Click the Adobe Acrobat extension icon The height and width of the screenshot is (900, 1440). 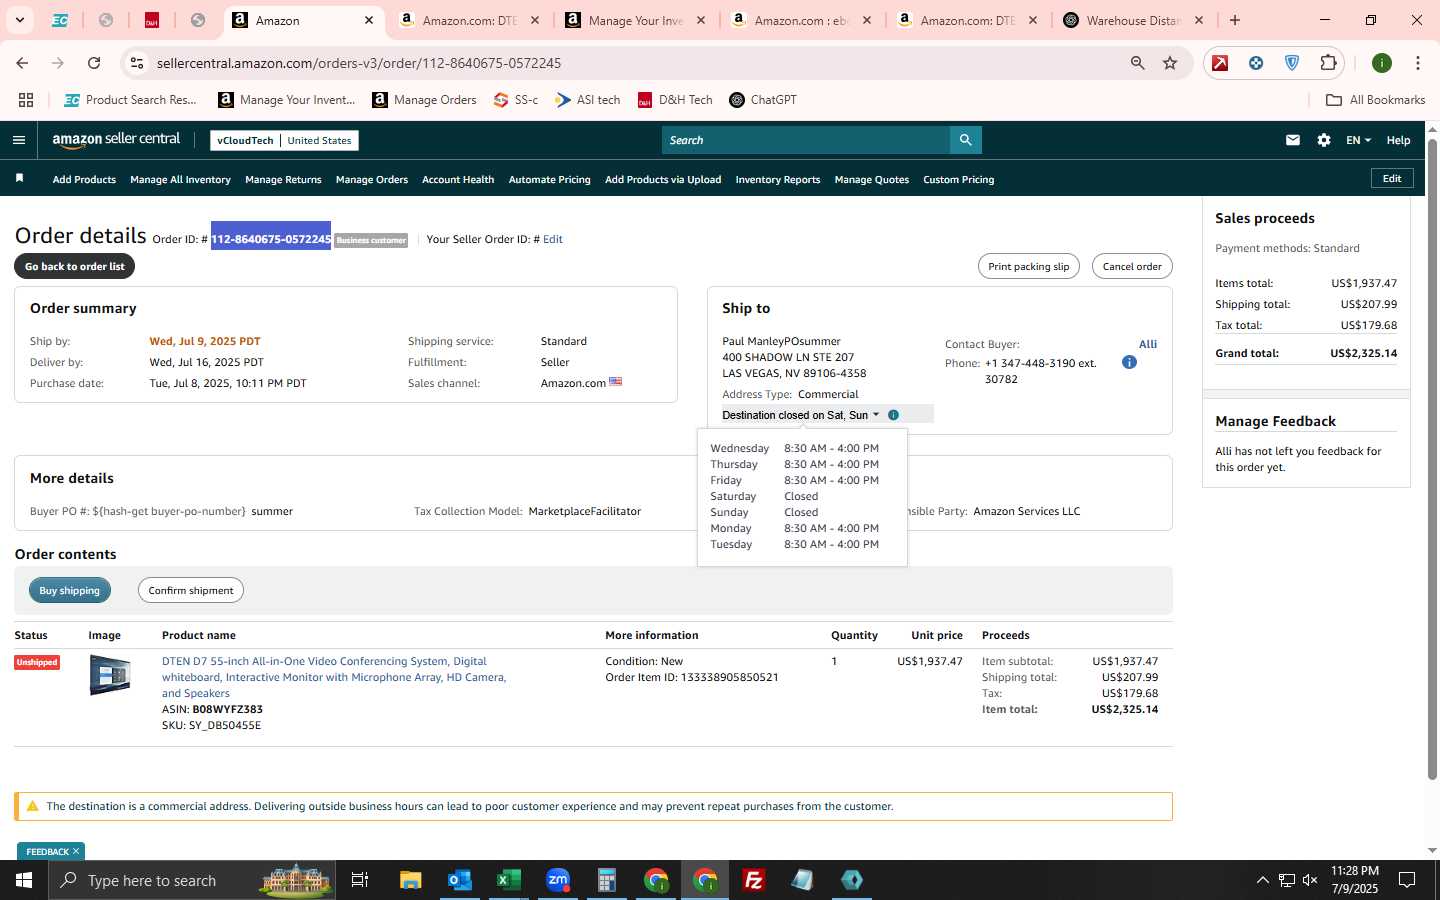[1220, 63]
